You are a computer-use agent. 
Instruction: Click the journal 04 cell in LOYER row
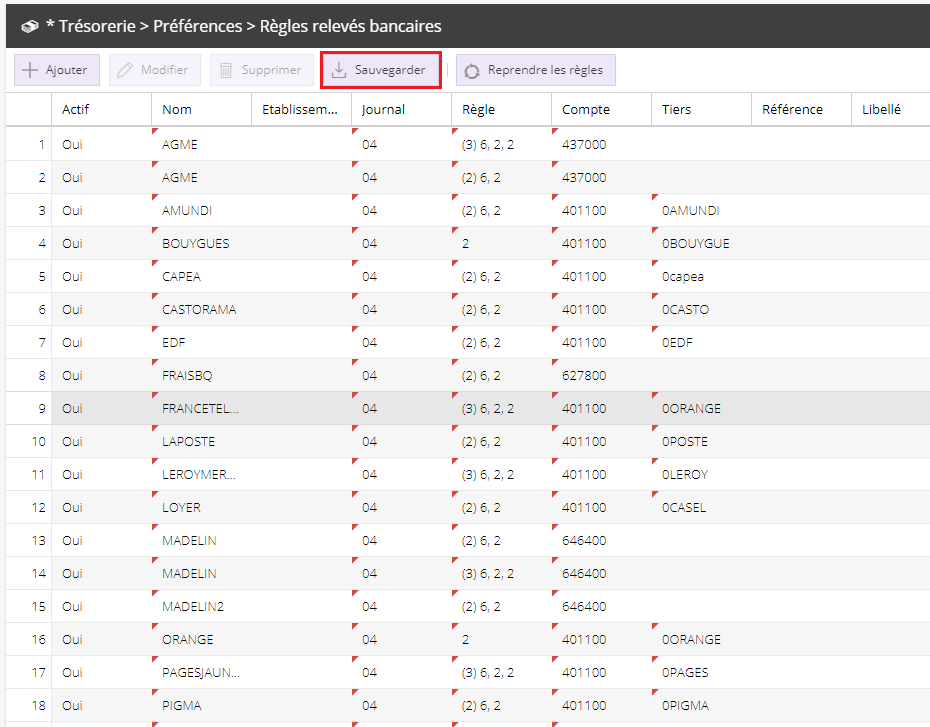point(402,508)
